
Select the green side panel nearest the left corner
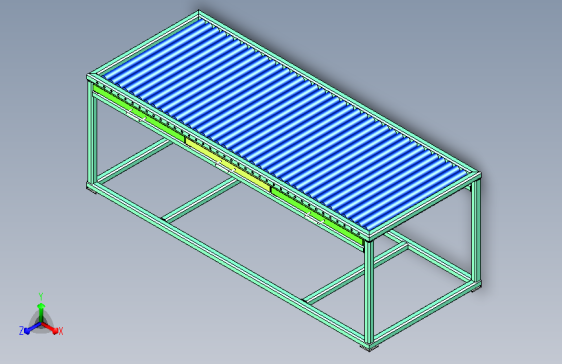139,113
